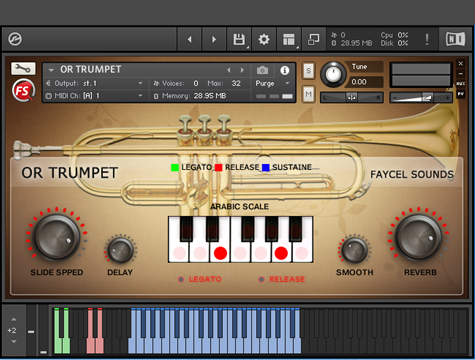The image size is (475, 360).
Task: Show instrument info with the i icon
Action: click(284, 70)
